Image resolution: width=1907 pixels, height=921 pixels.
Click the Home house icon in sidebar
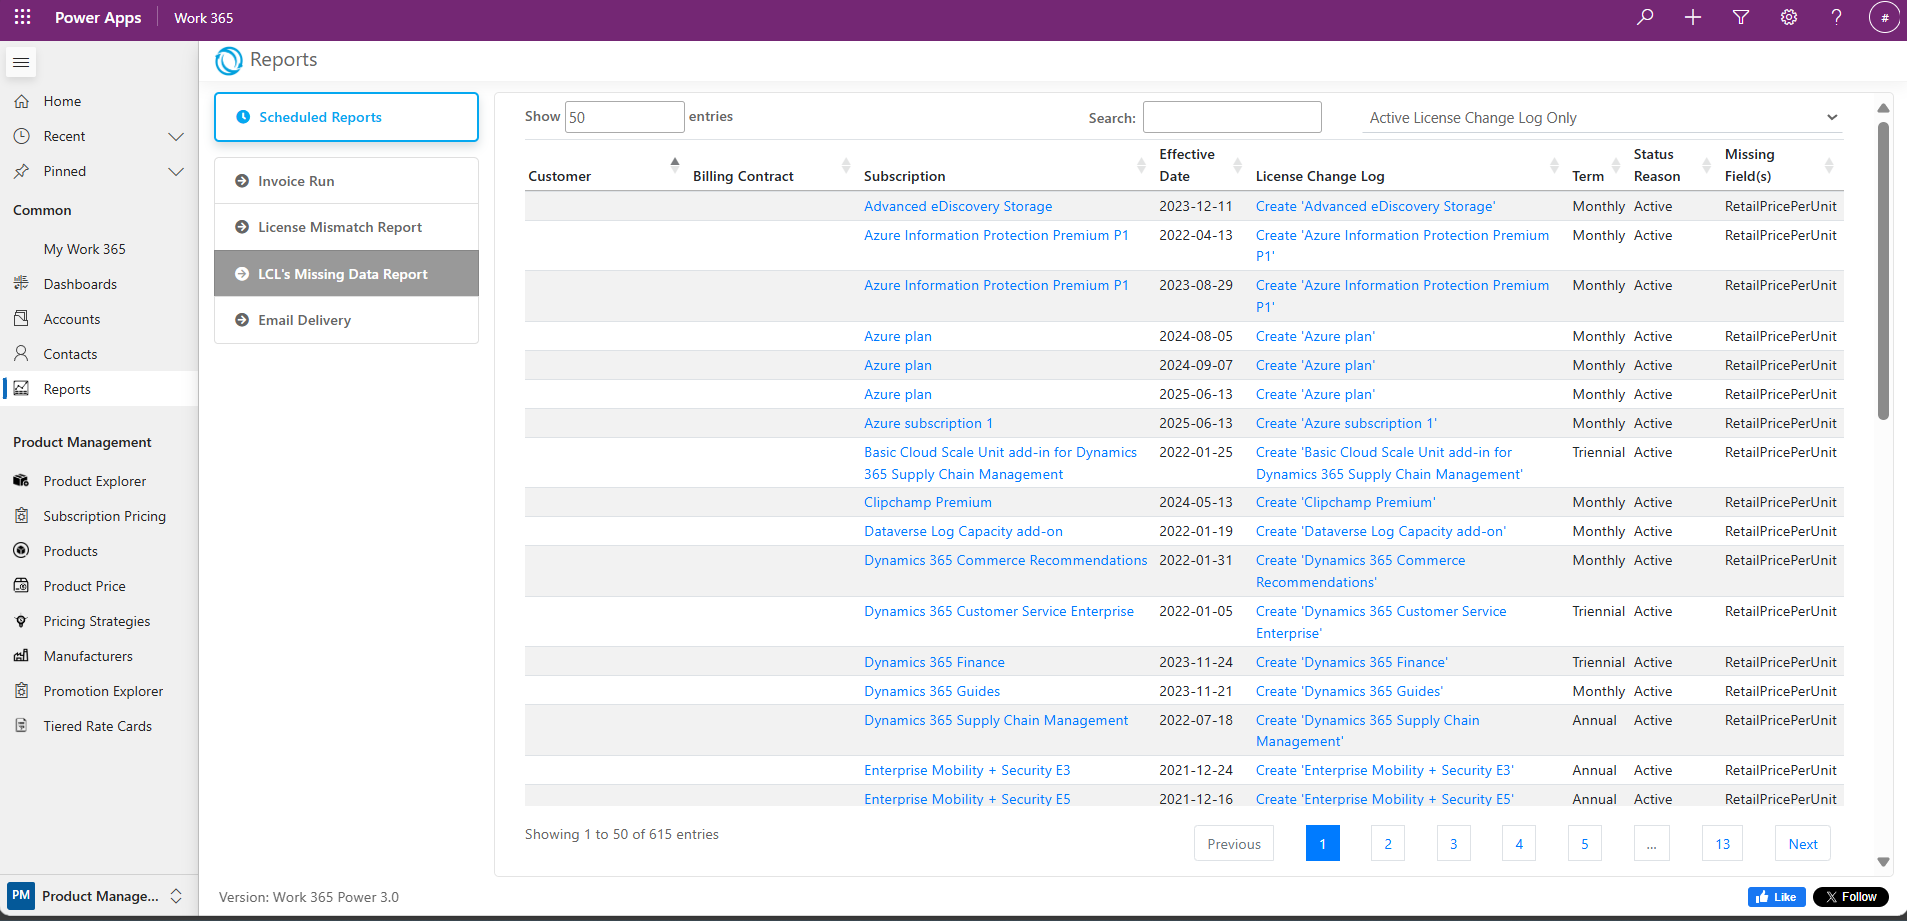21,101
